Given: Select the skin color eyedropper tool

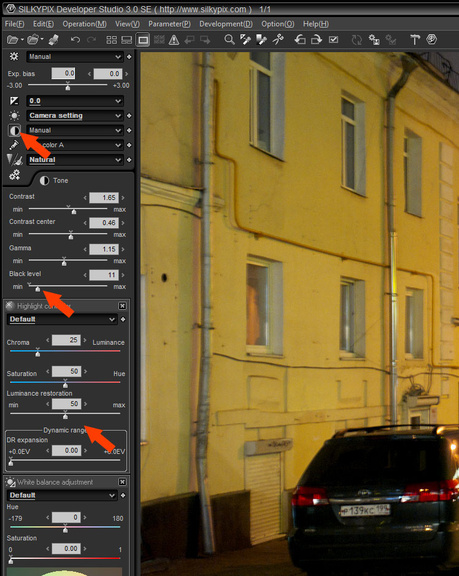Looking at the screenshot, I should [x=261, y=40].
